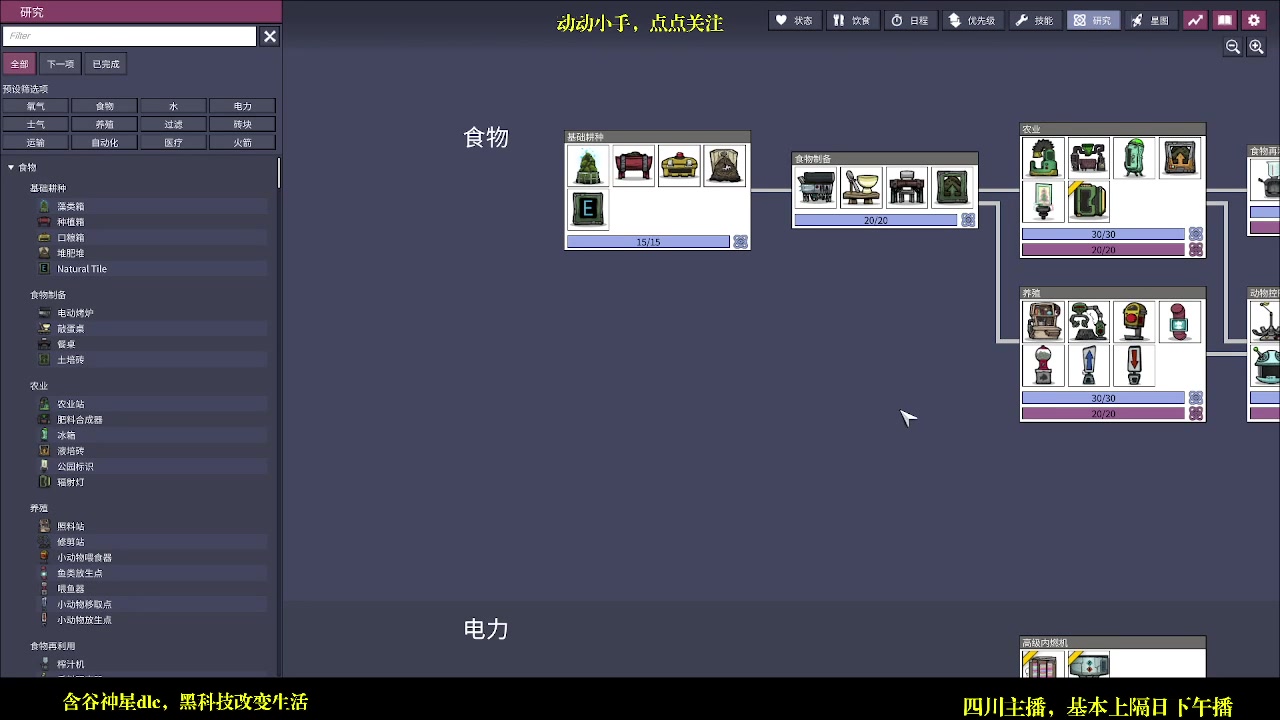Screen dimensions: 1280x720
Task: Click the shearing station icon in 养殖 card
Action: coord(1089,322)
